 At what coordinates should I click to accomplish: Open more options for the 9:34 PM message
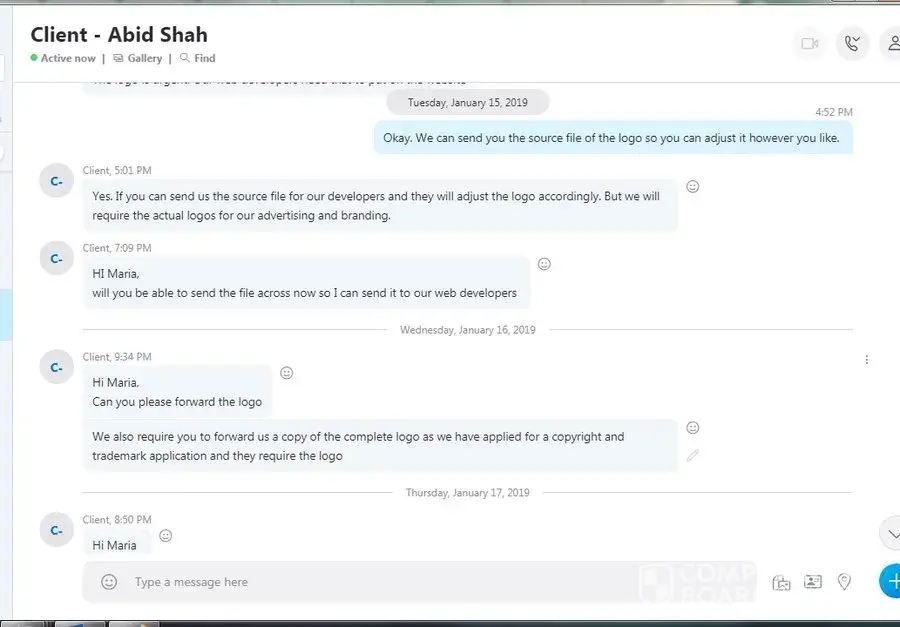(x=867, y=360)
